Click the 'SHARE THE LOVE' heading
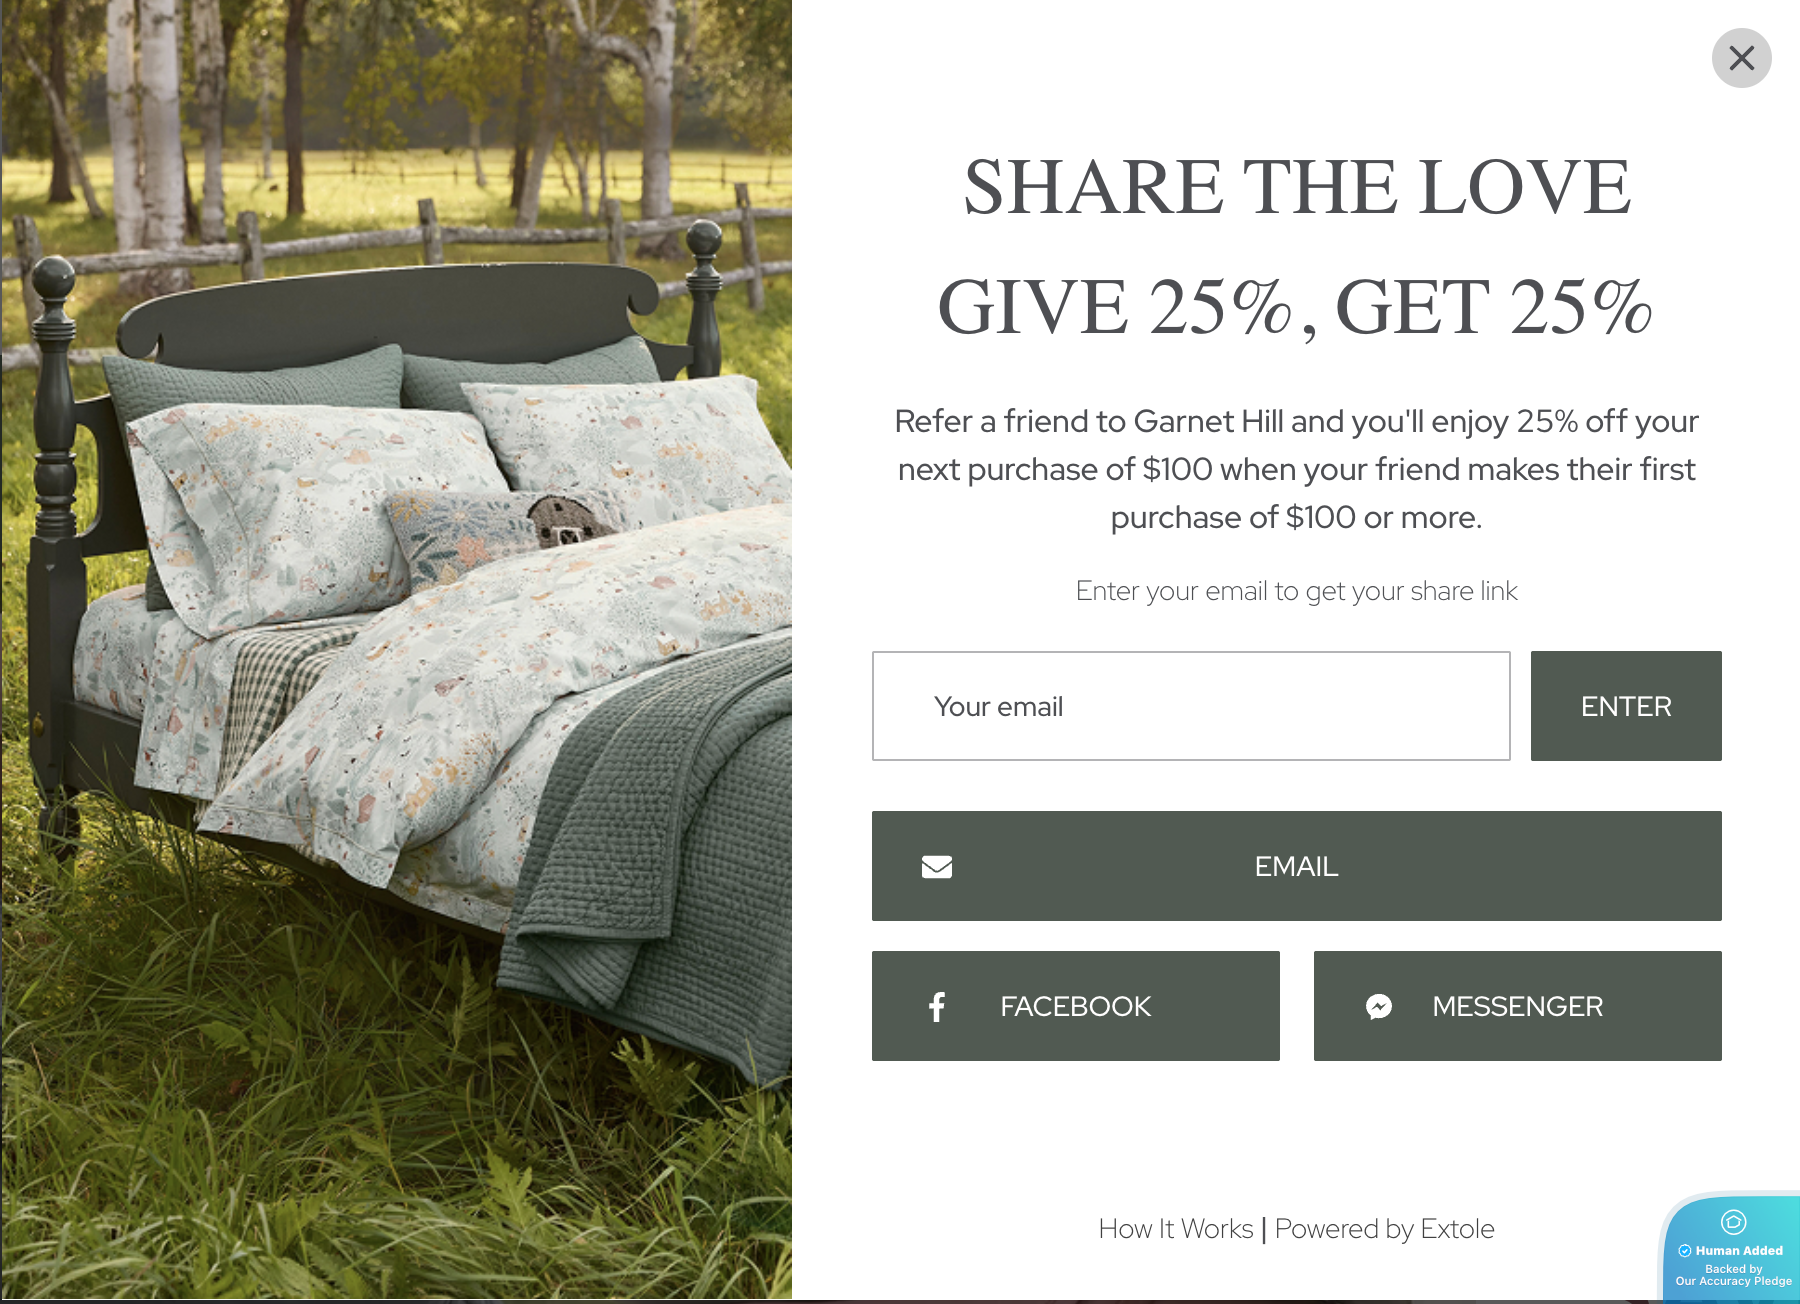The height and width of the screenshot is (1304, 1800). (x=1297, y=187)
